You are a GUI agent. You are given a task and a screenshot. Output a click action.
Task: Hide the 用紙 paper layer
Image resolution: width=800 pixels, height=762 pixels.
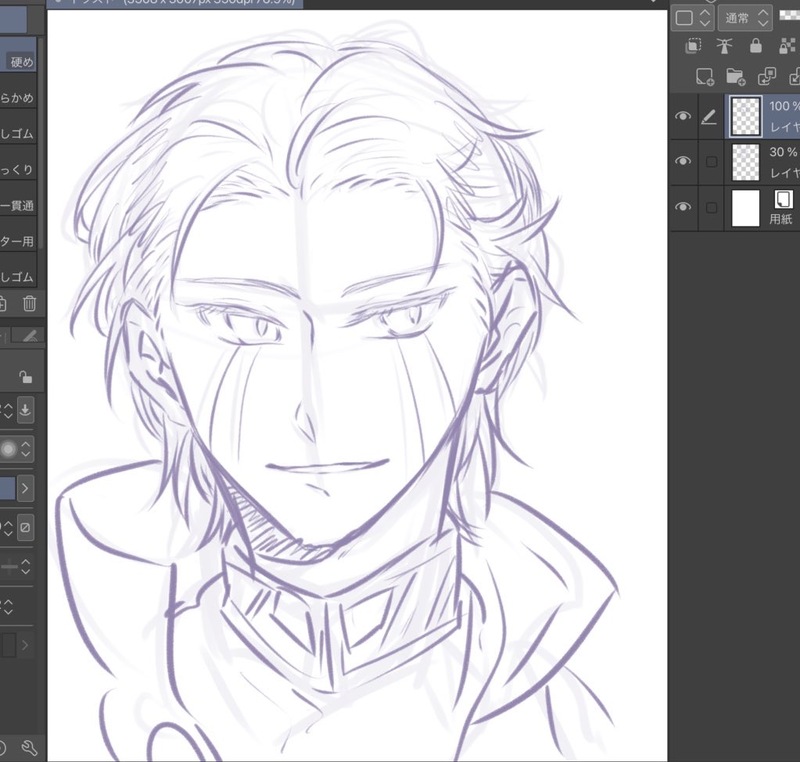(683, 207)
